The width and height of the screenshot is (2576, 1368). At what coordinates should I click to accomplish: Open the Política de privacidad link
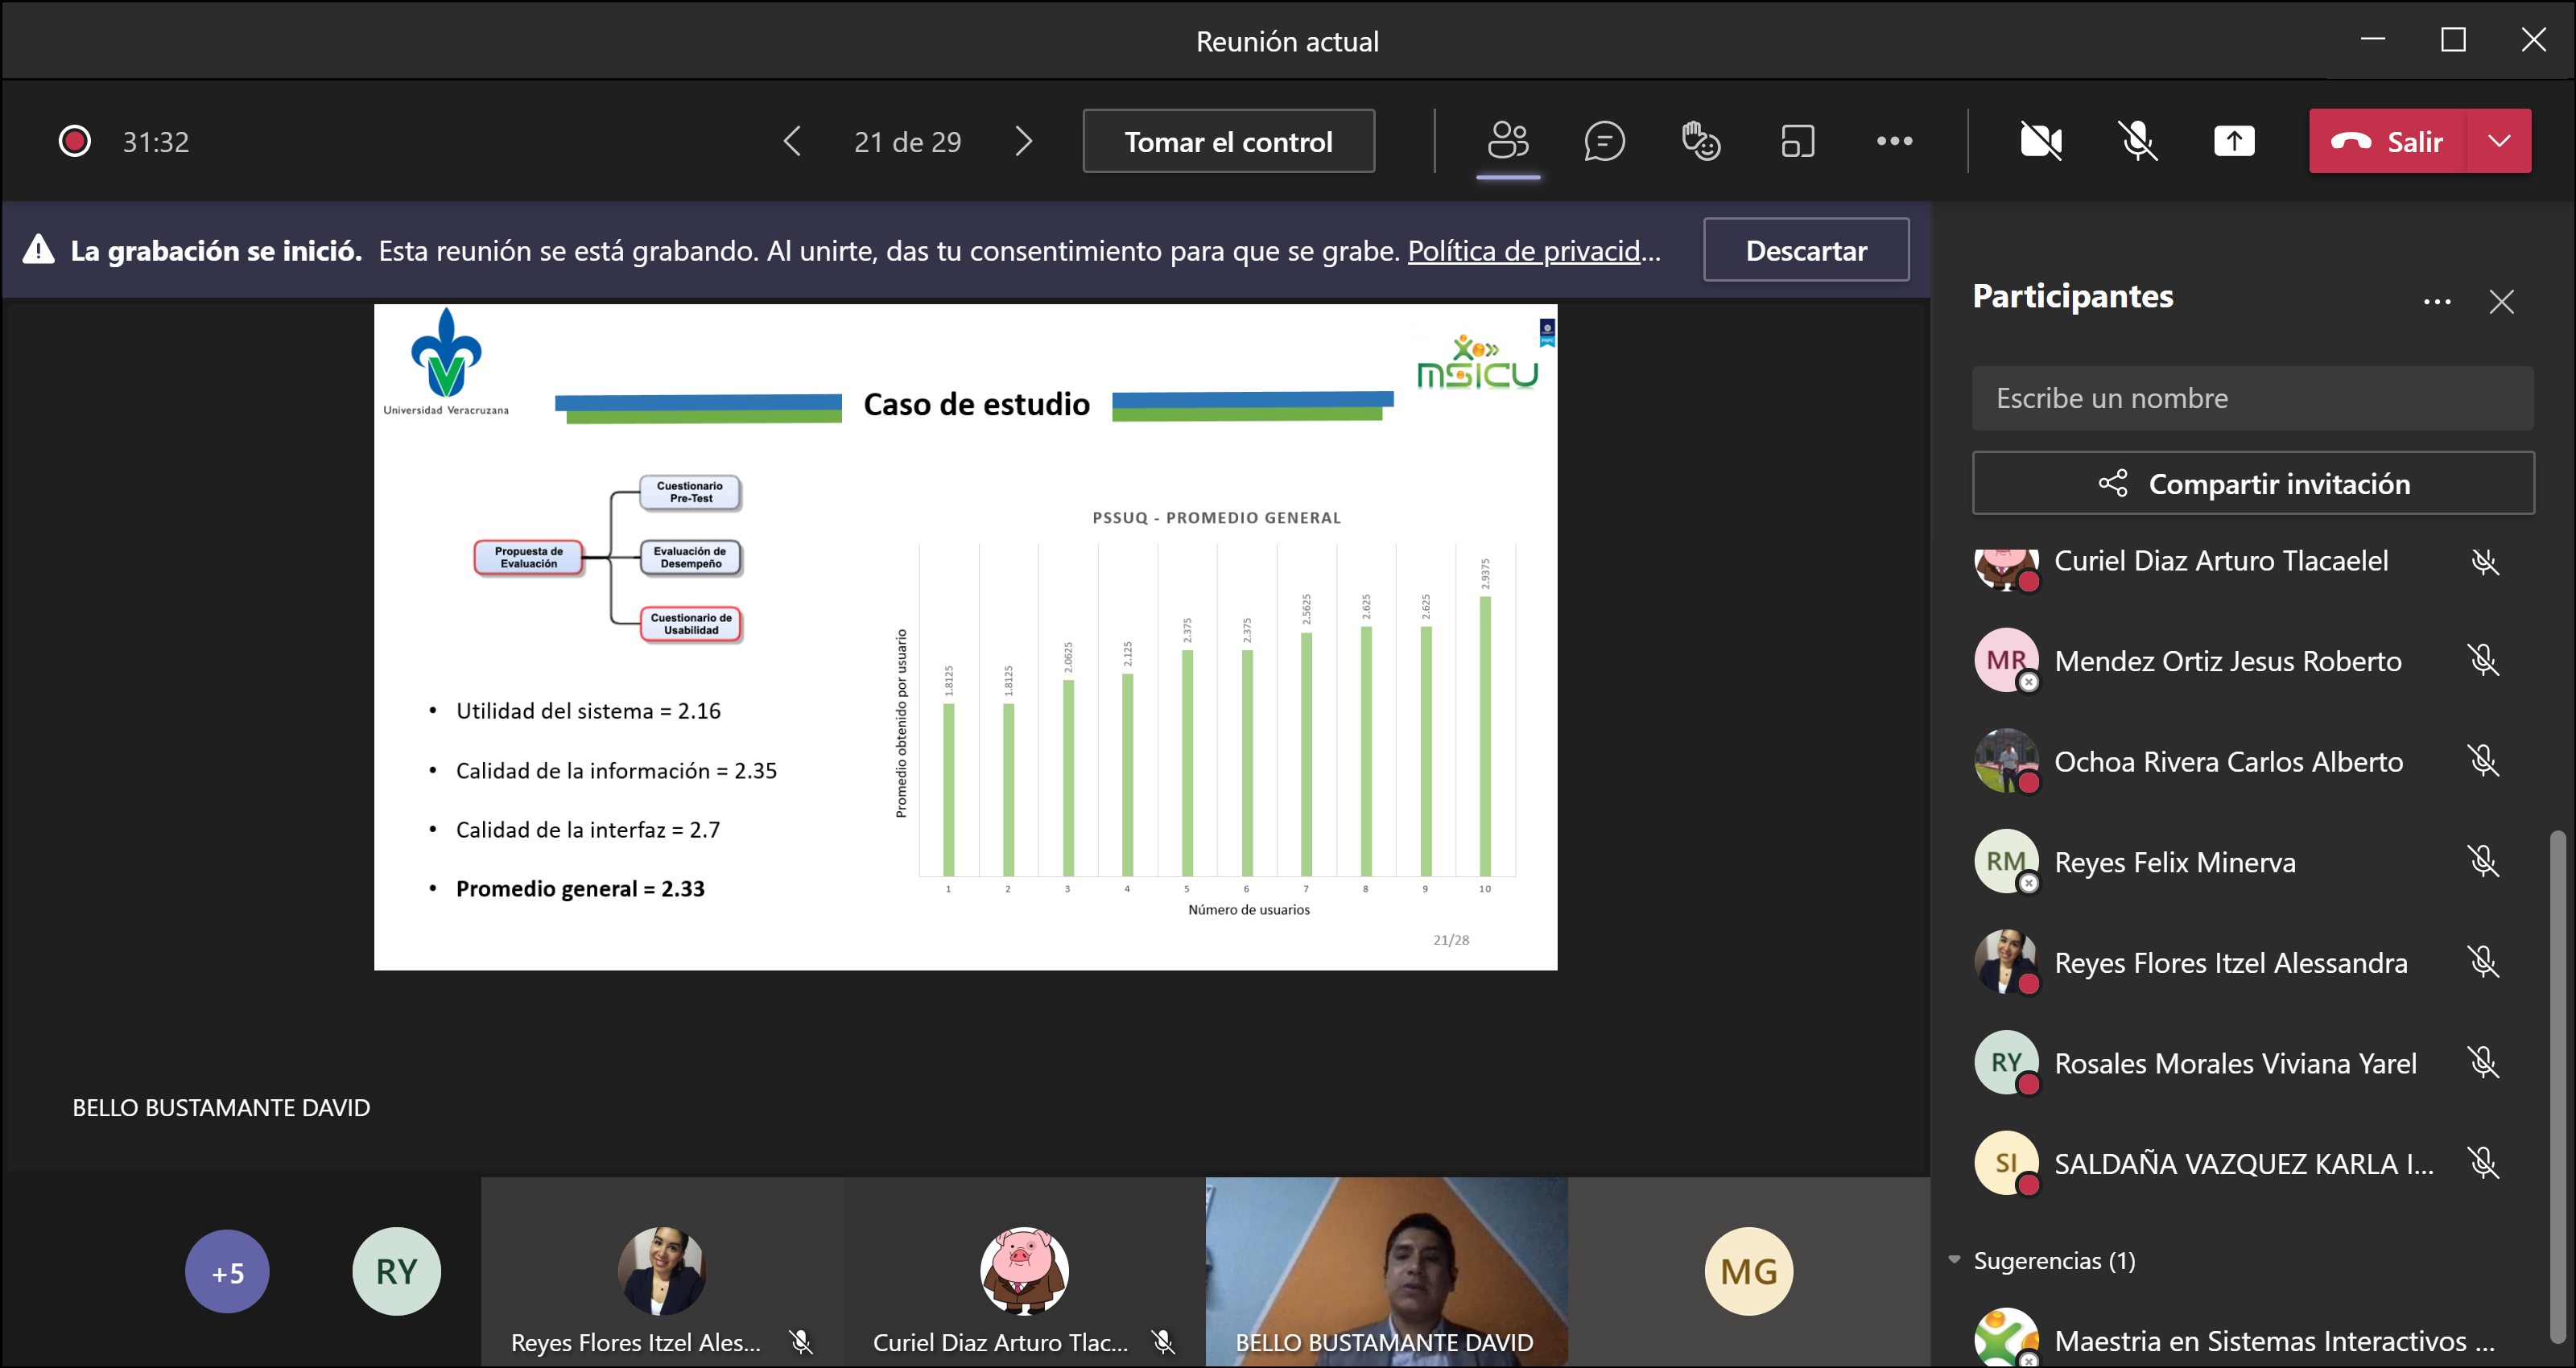click(1524, 251)
